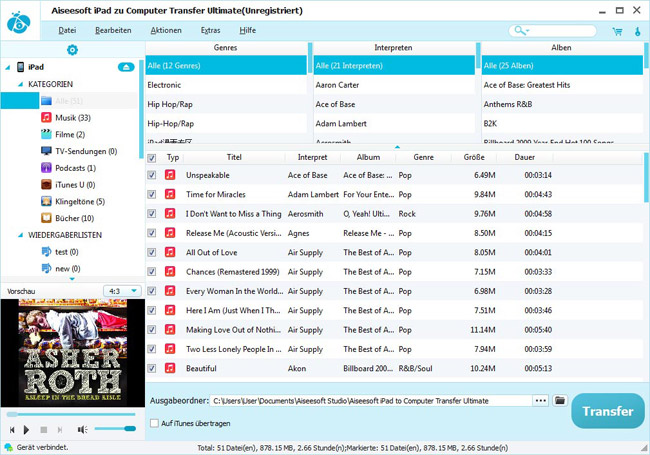Collapse the iPad device tree node
The image size is (650, 455).
click(x=7, y=67)
